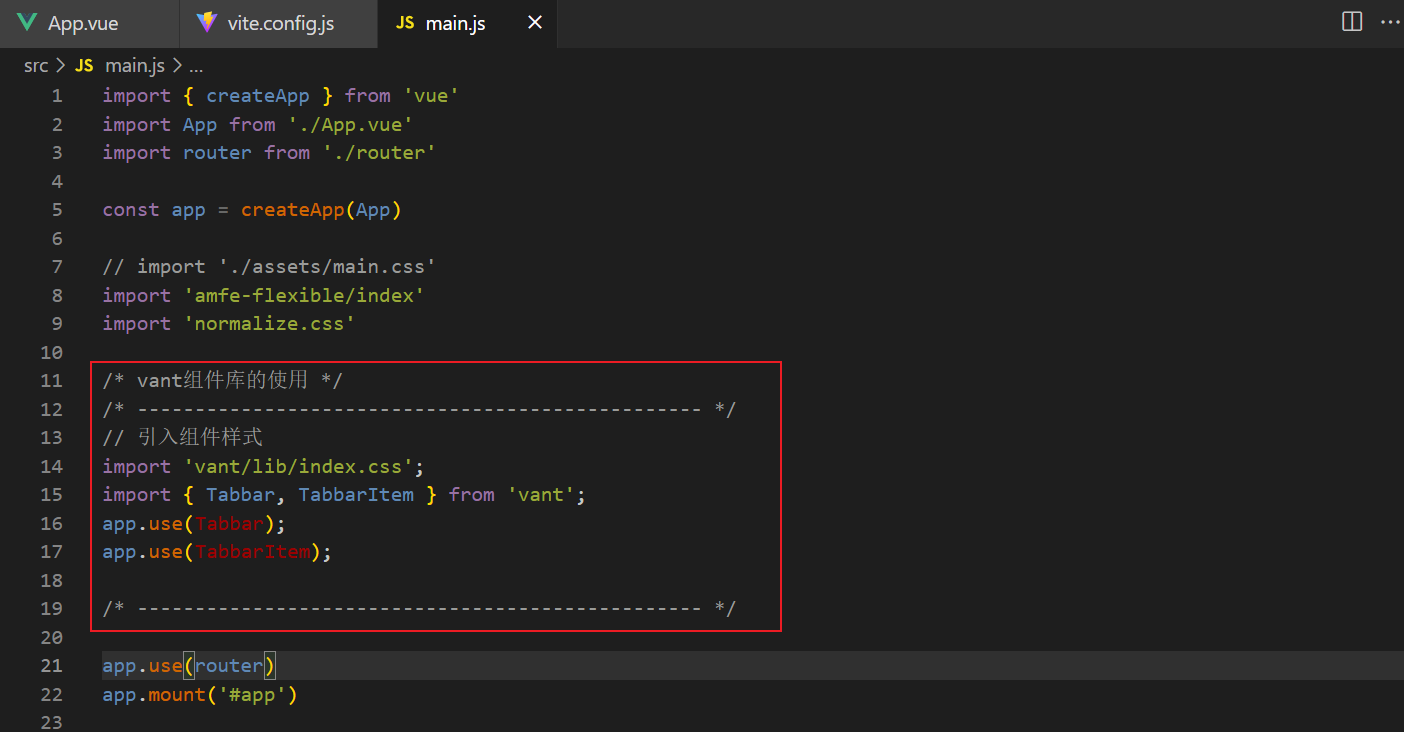Click 'amfe-flexible/index' import string

click(304, 296)
